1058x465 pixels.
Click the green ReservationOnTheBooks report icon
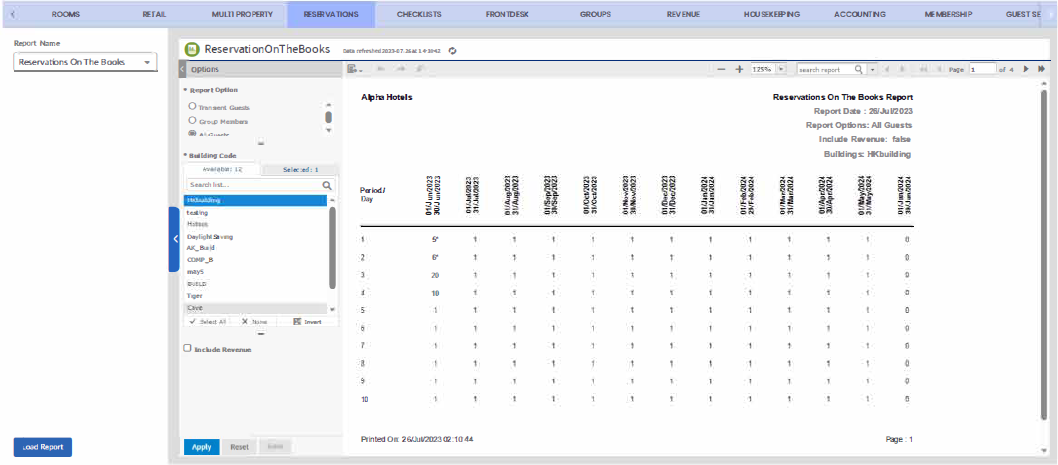coord(192,49)
